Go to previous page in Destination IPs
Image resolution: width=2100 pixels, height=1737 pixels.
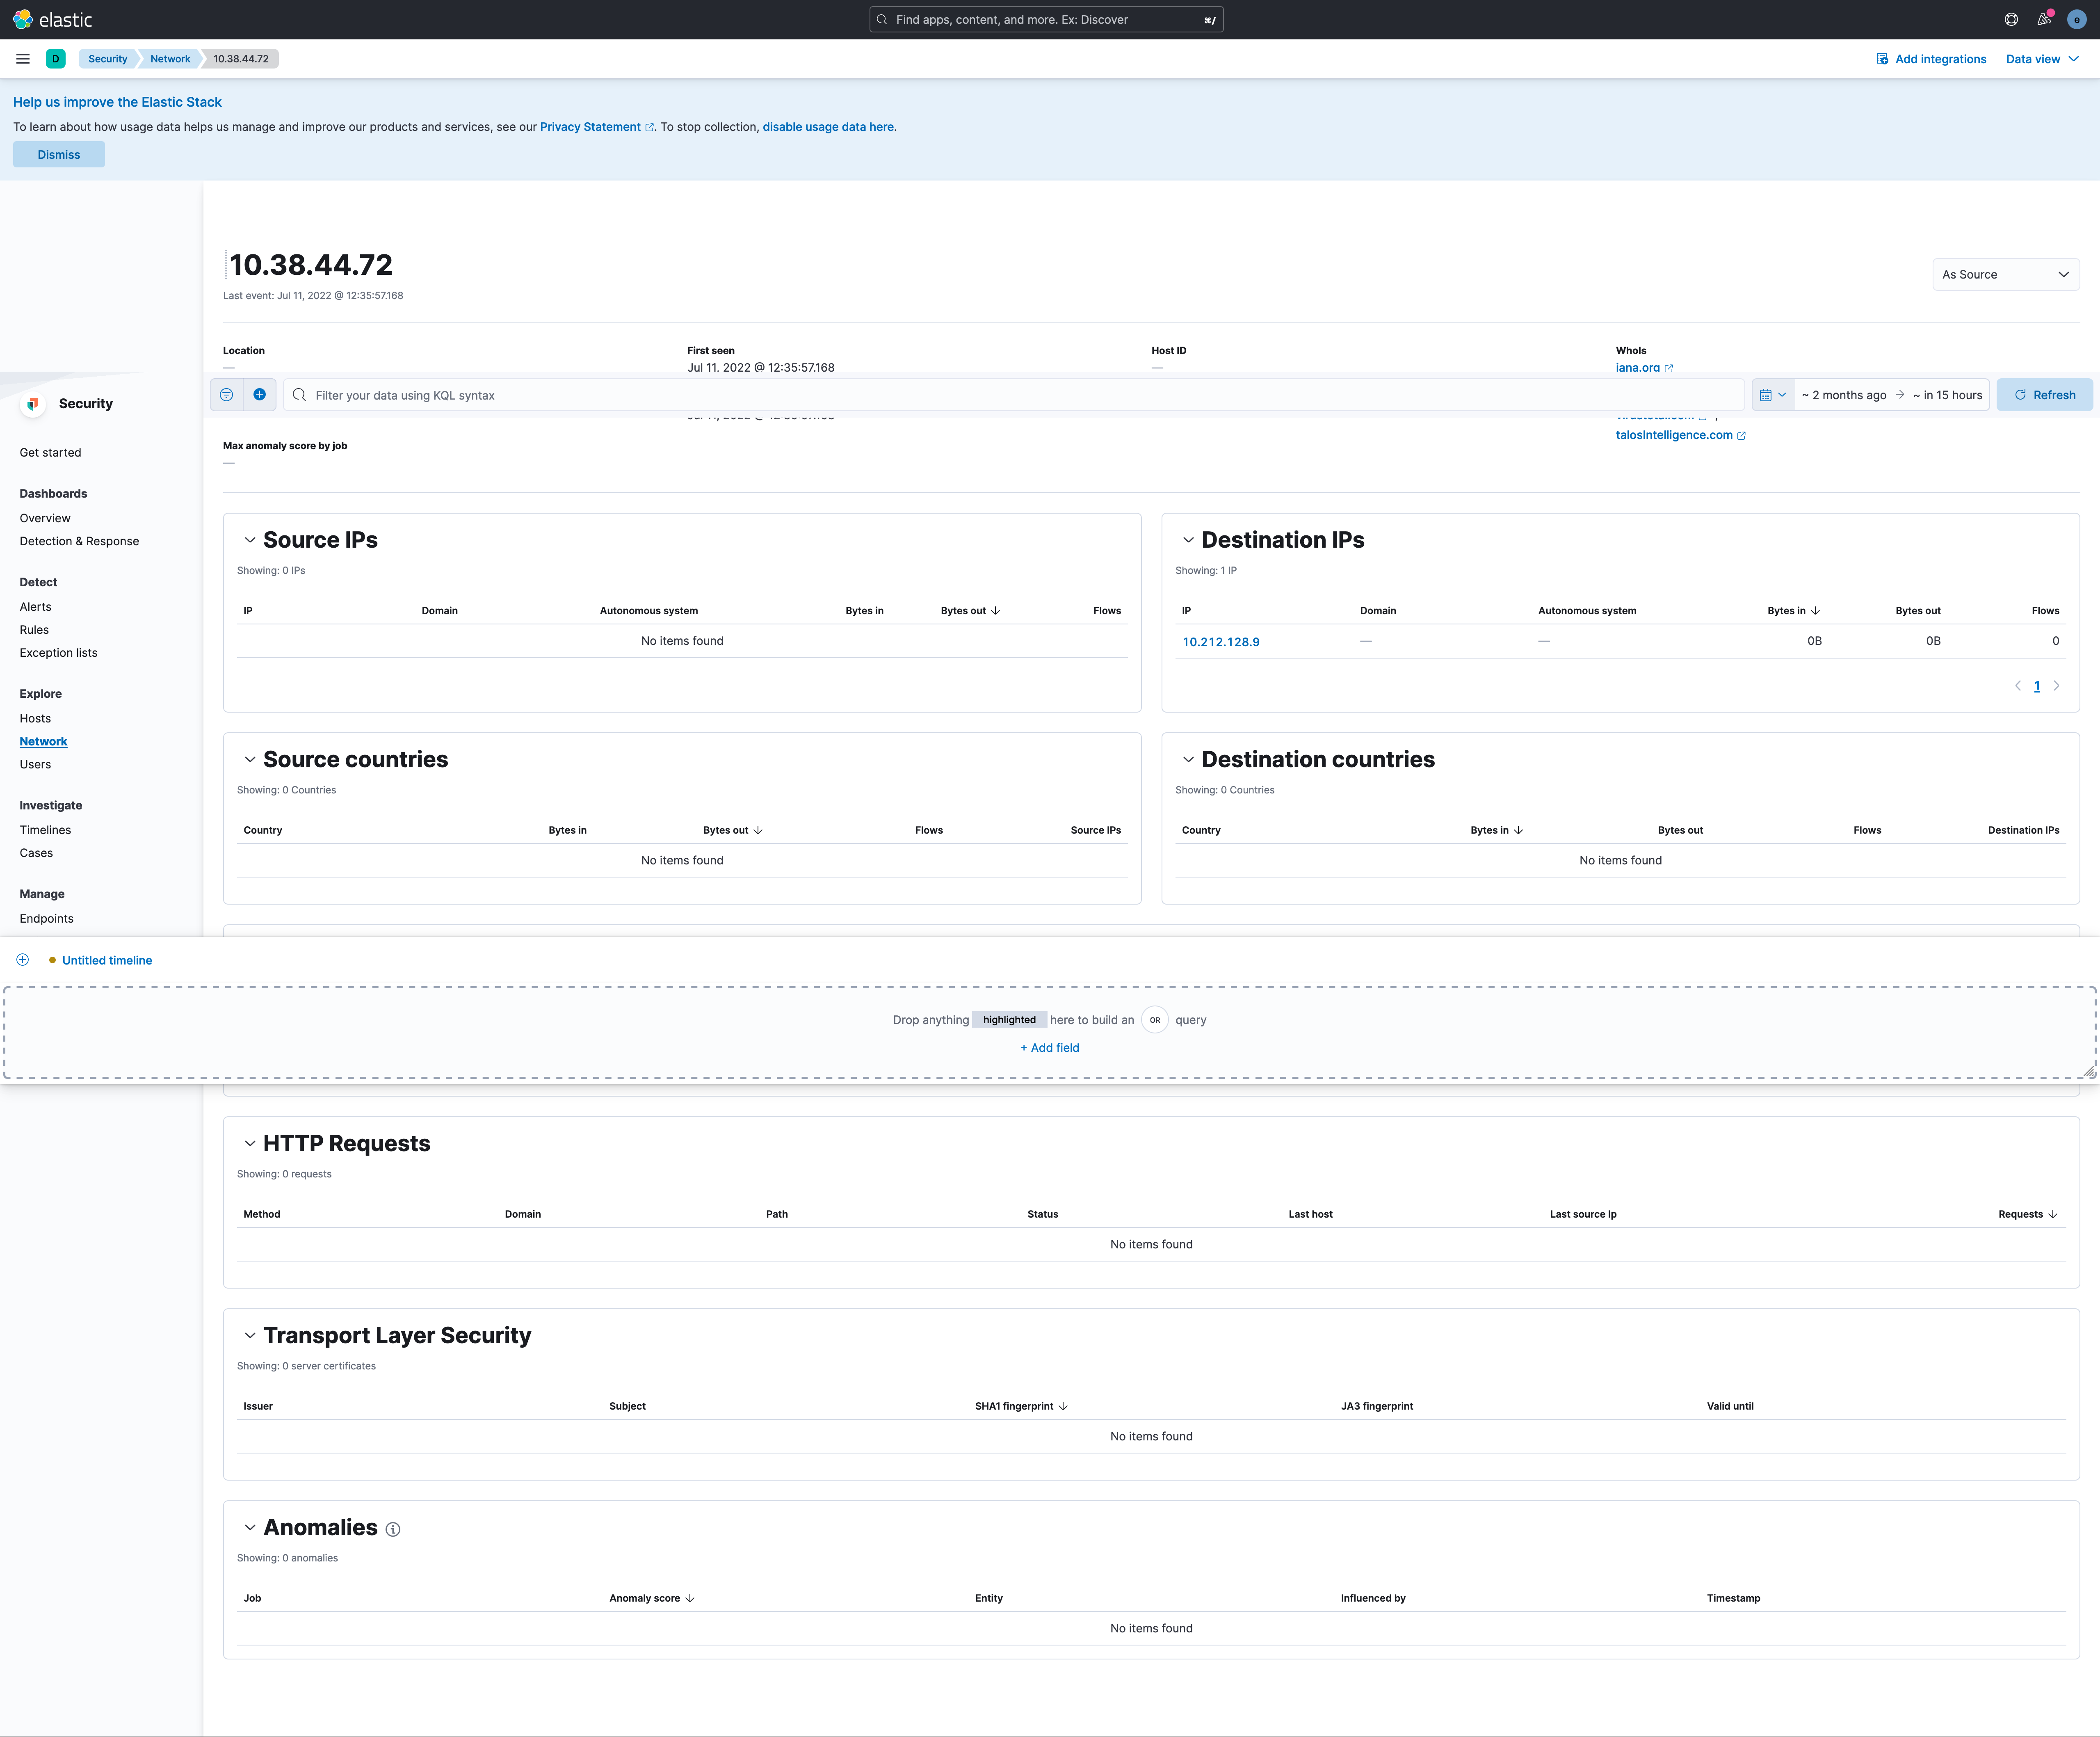(x=2018, y=686)
